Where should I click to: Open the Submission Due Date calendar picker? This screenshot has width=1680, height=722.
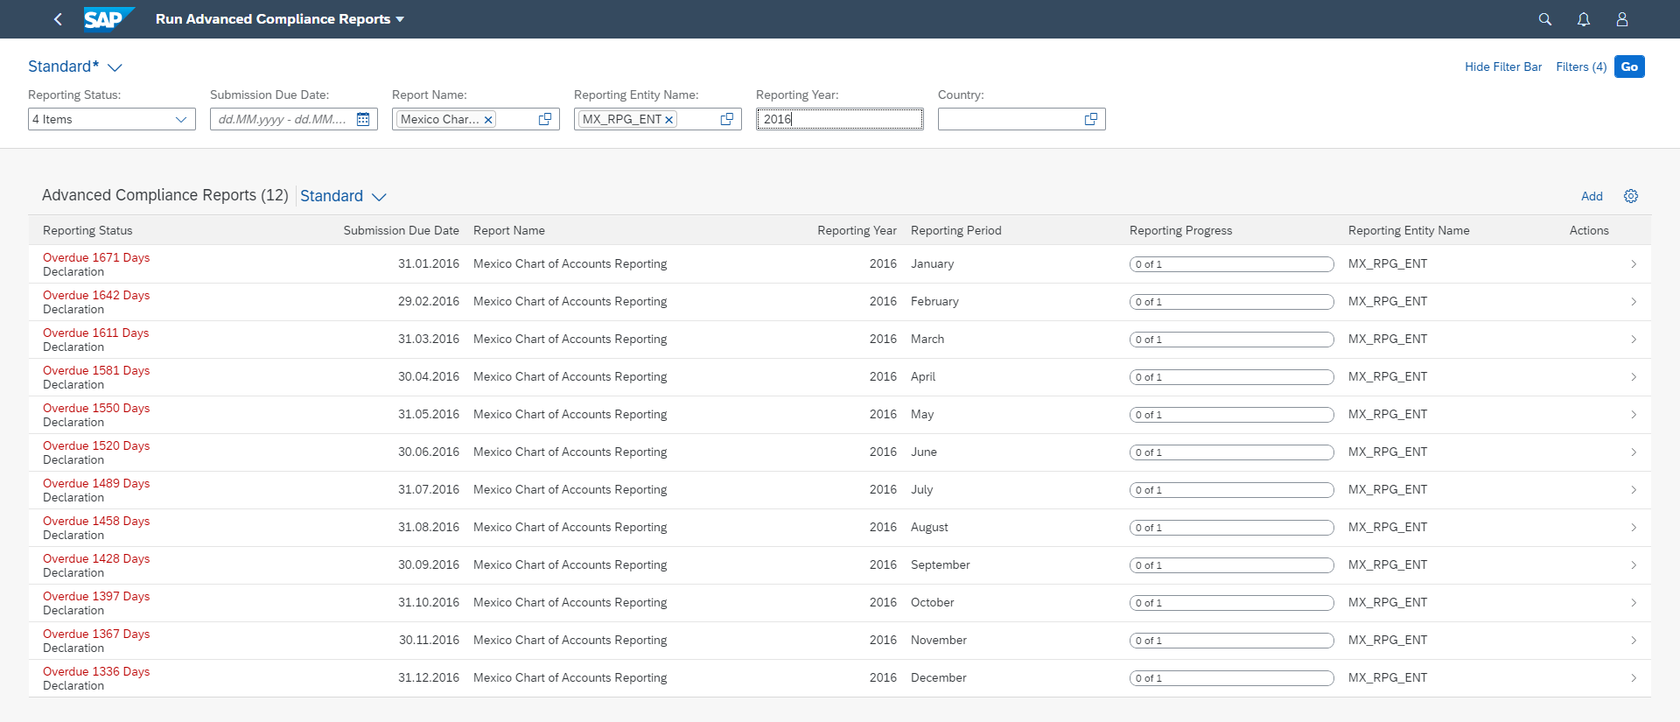coord(363,119)
